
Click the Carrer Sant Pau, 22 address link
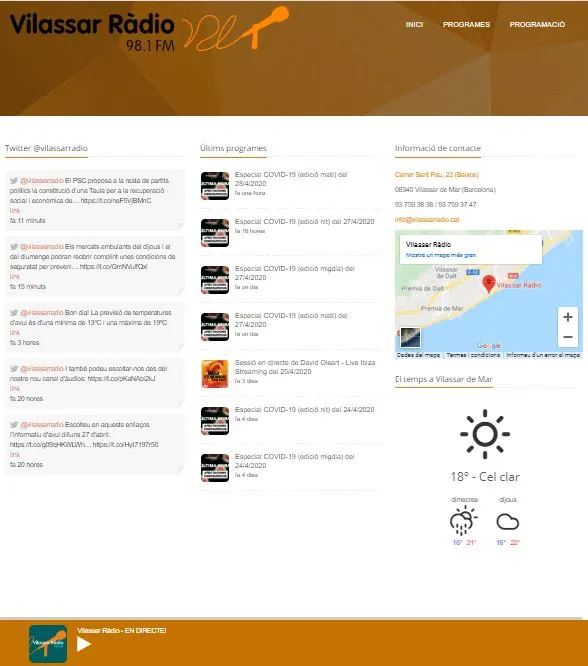pos(436,175)
